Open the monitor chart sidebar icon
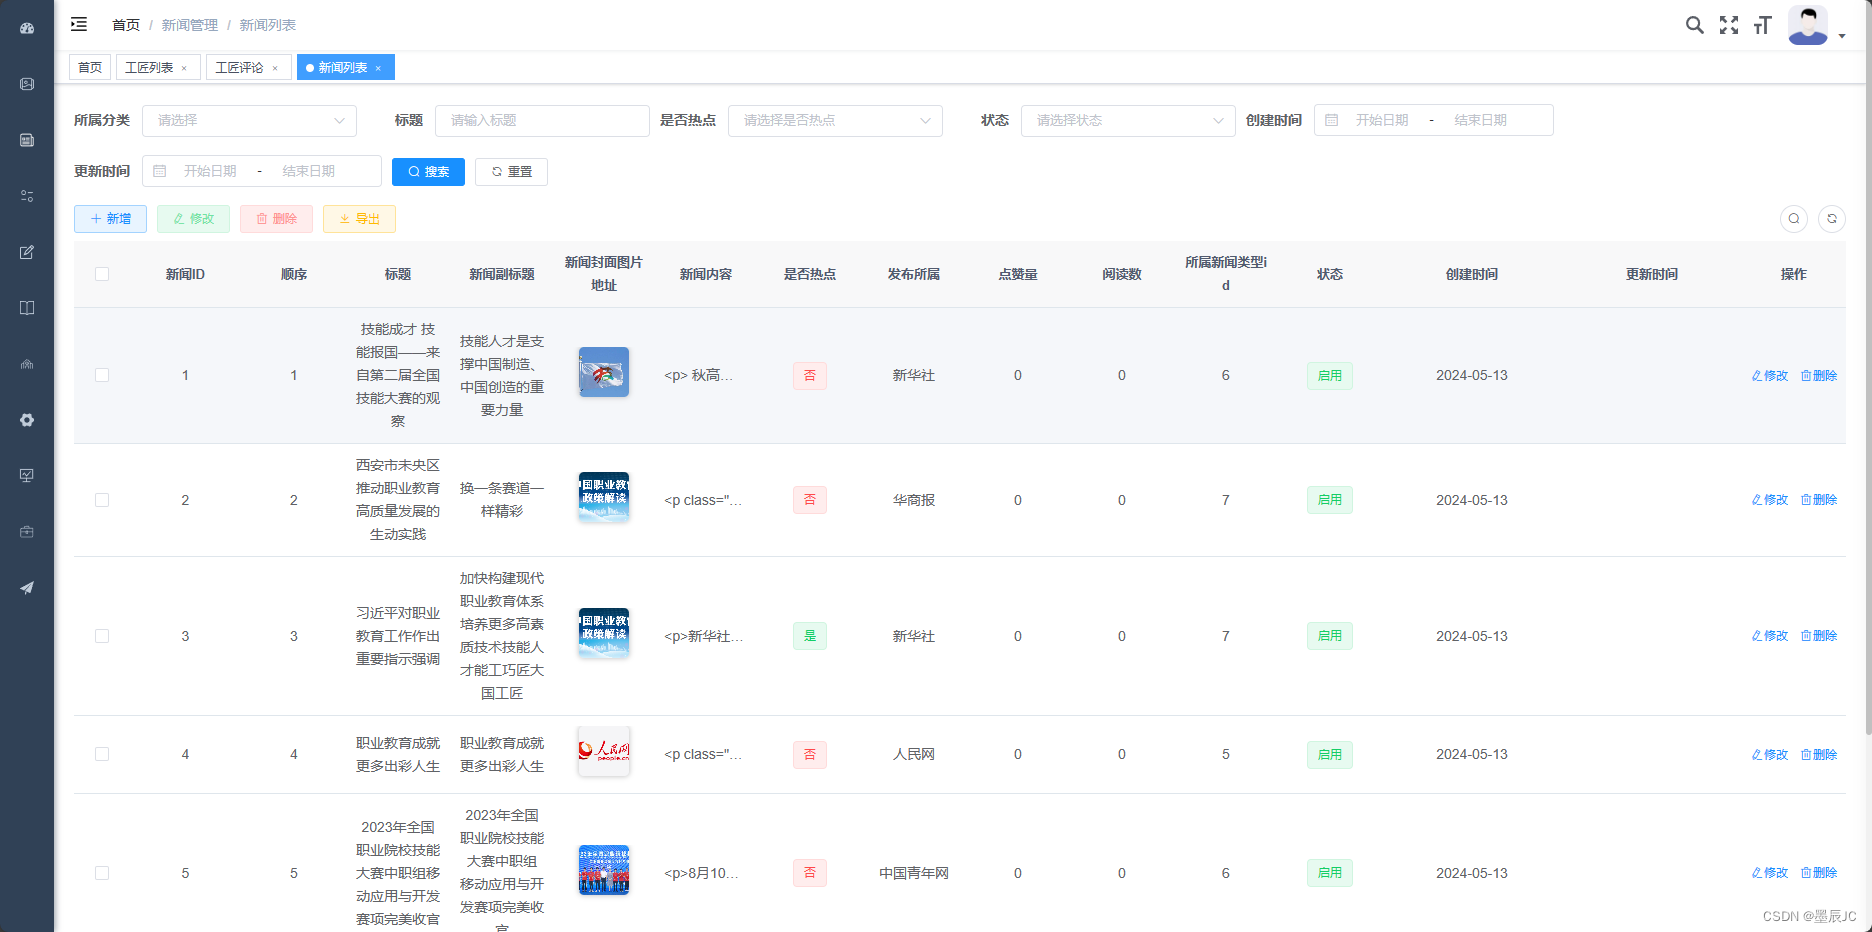Screen dimensions: 1872x932 [x=27, y=476]
